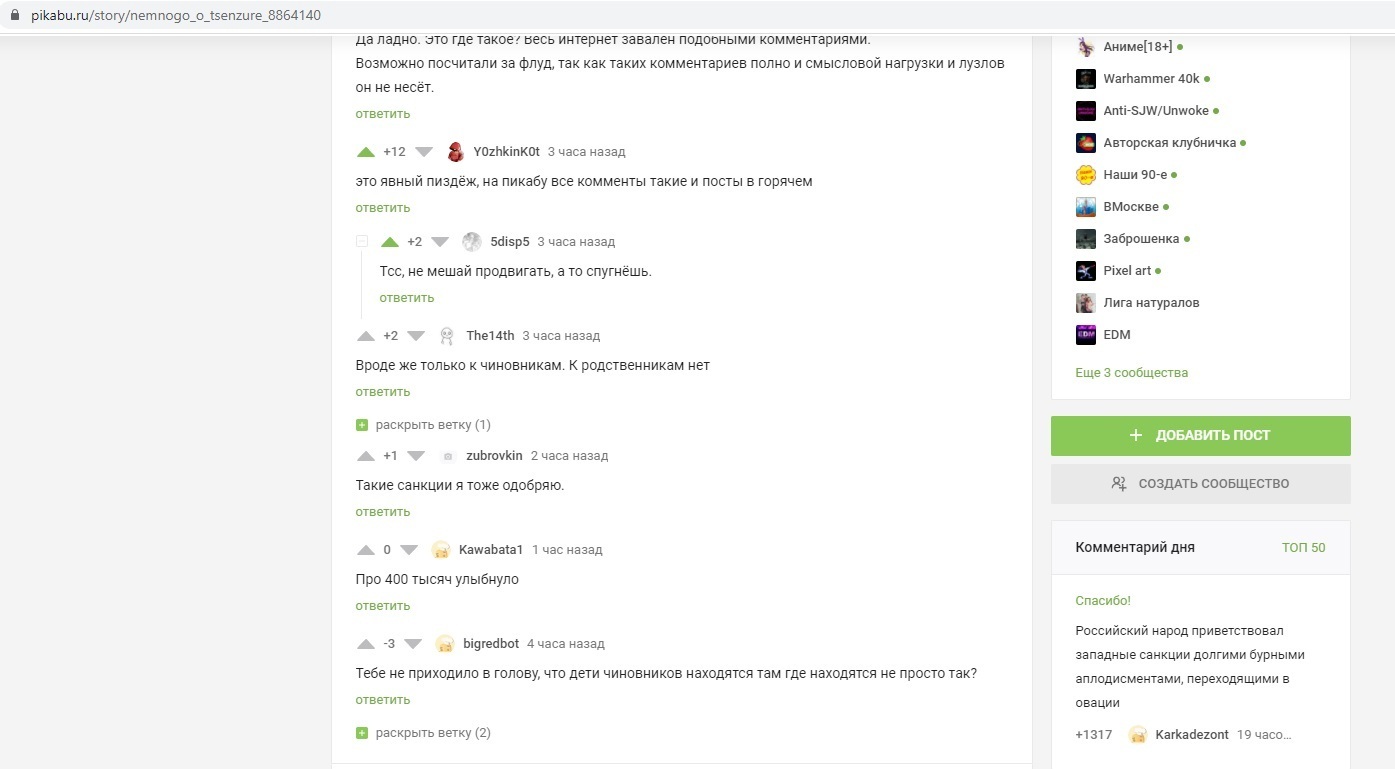Click the browser address bar URL
1395x769 pixels.
tap(176, 16)
